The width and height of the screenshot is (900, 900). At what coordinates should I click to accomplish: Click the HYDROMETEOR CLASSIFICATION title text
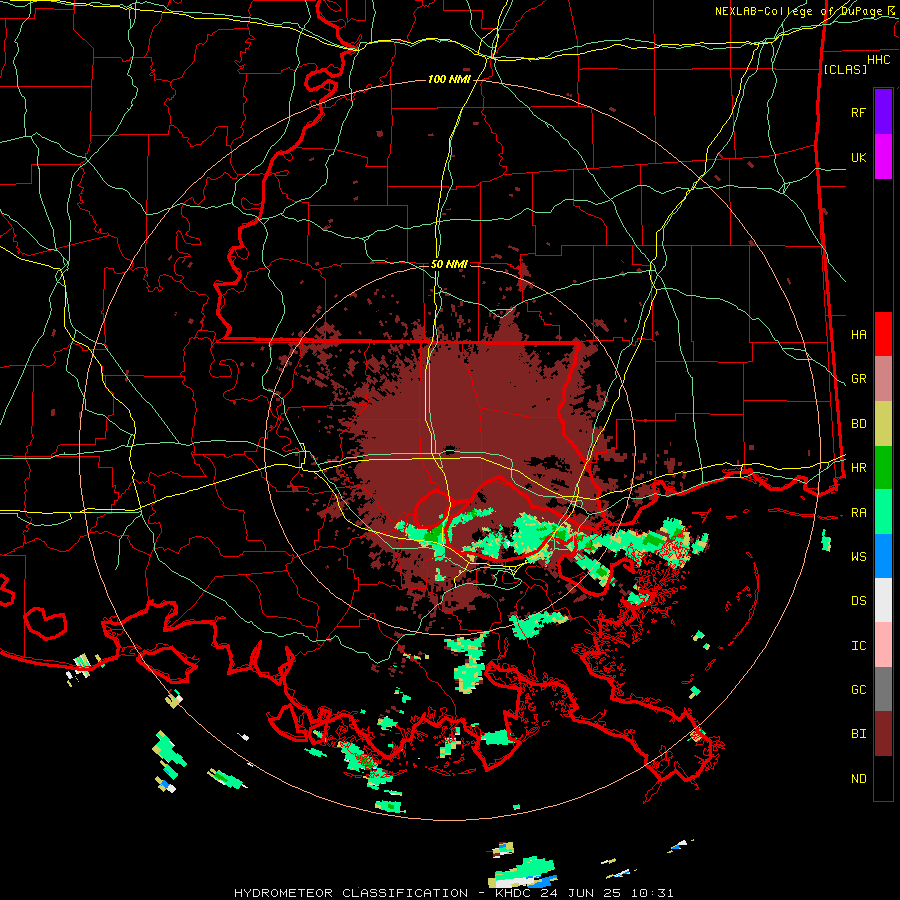click(351, 893)
